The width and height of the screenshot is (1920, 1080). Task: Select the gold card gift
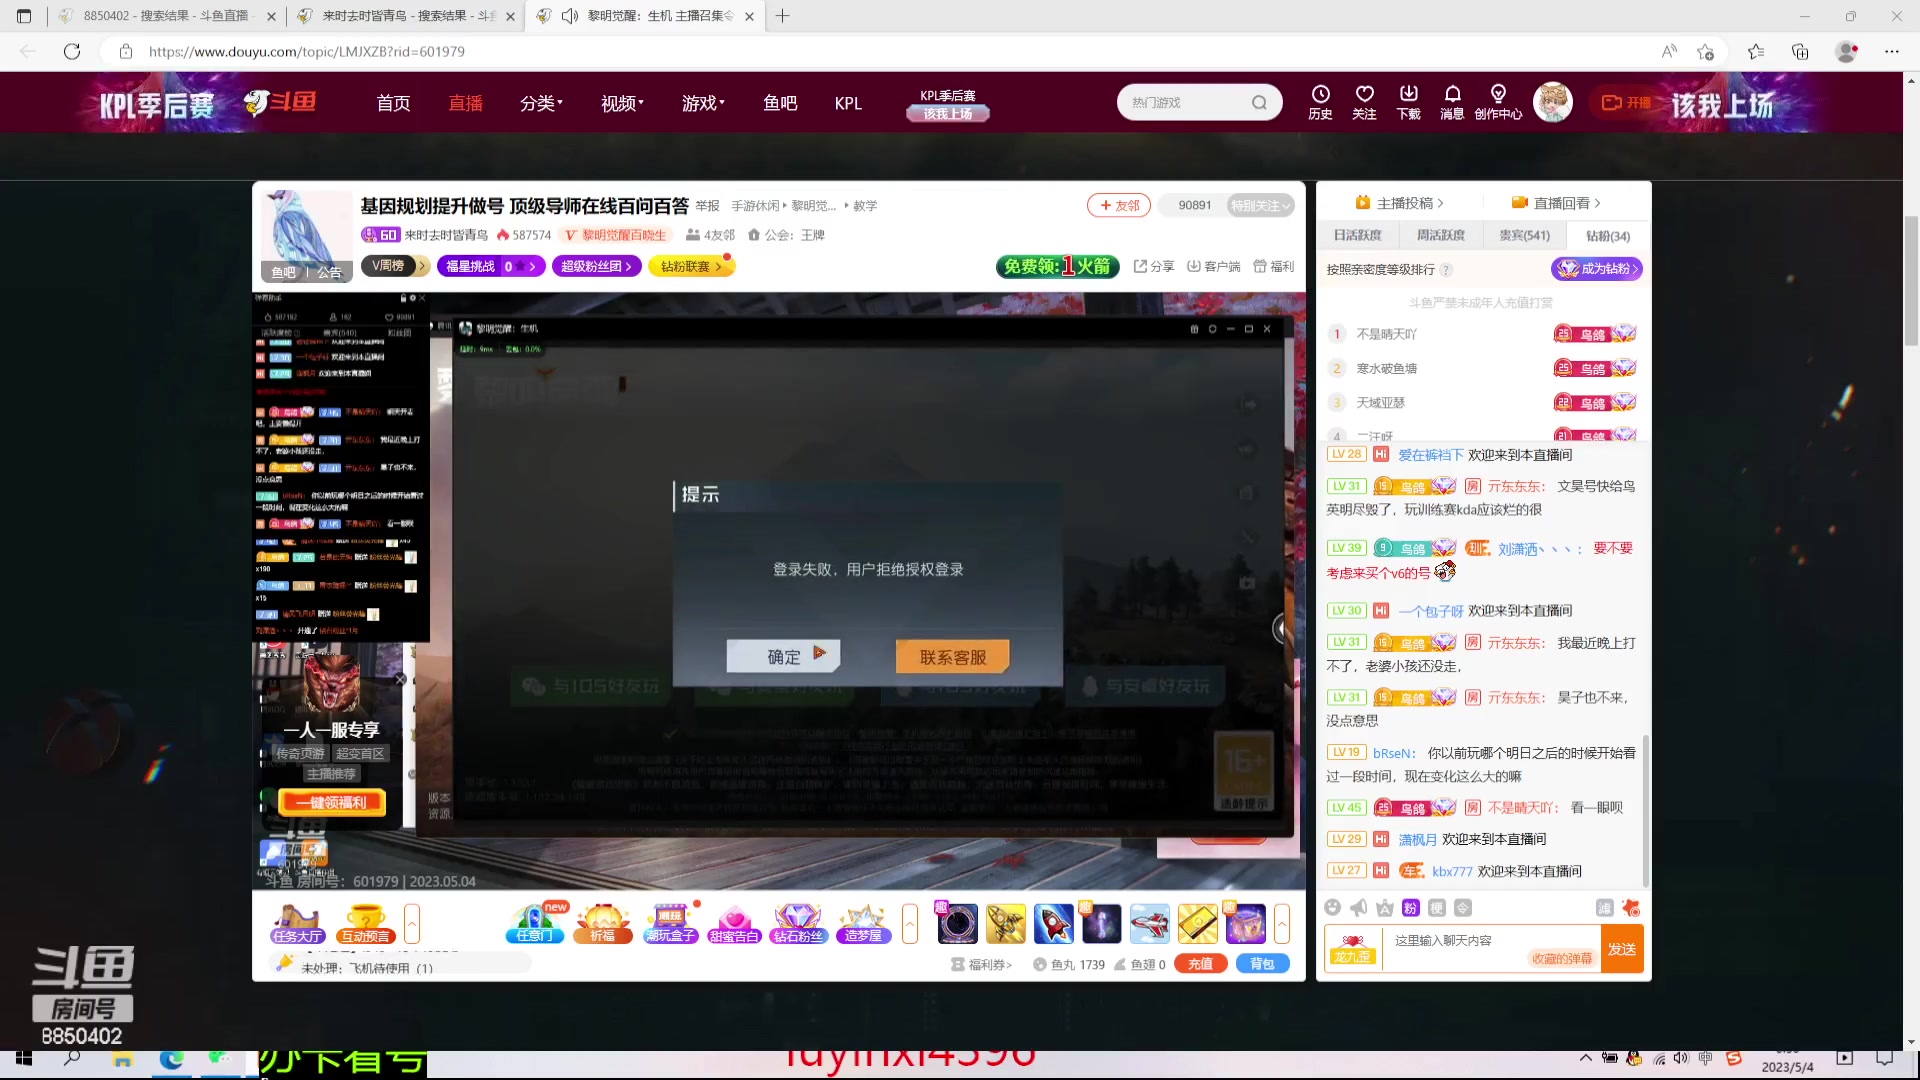click(1197, 923)
